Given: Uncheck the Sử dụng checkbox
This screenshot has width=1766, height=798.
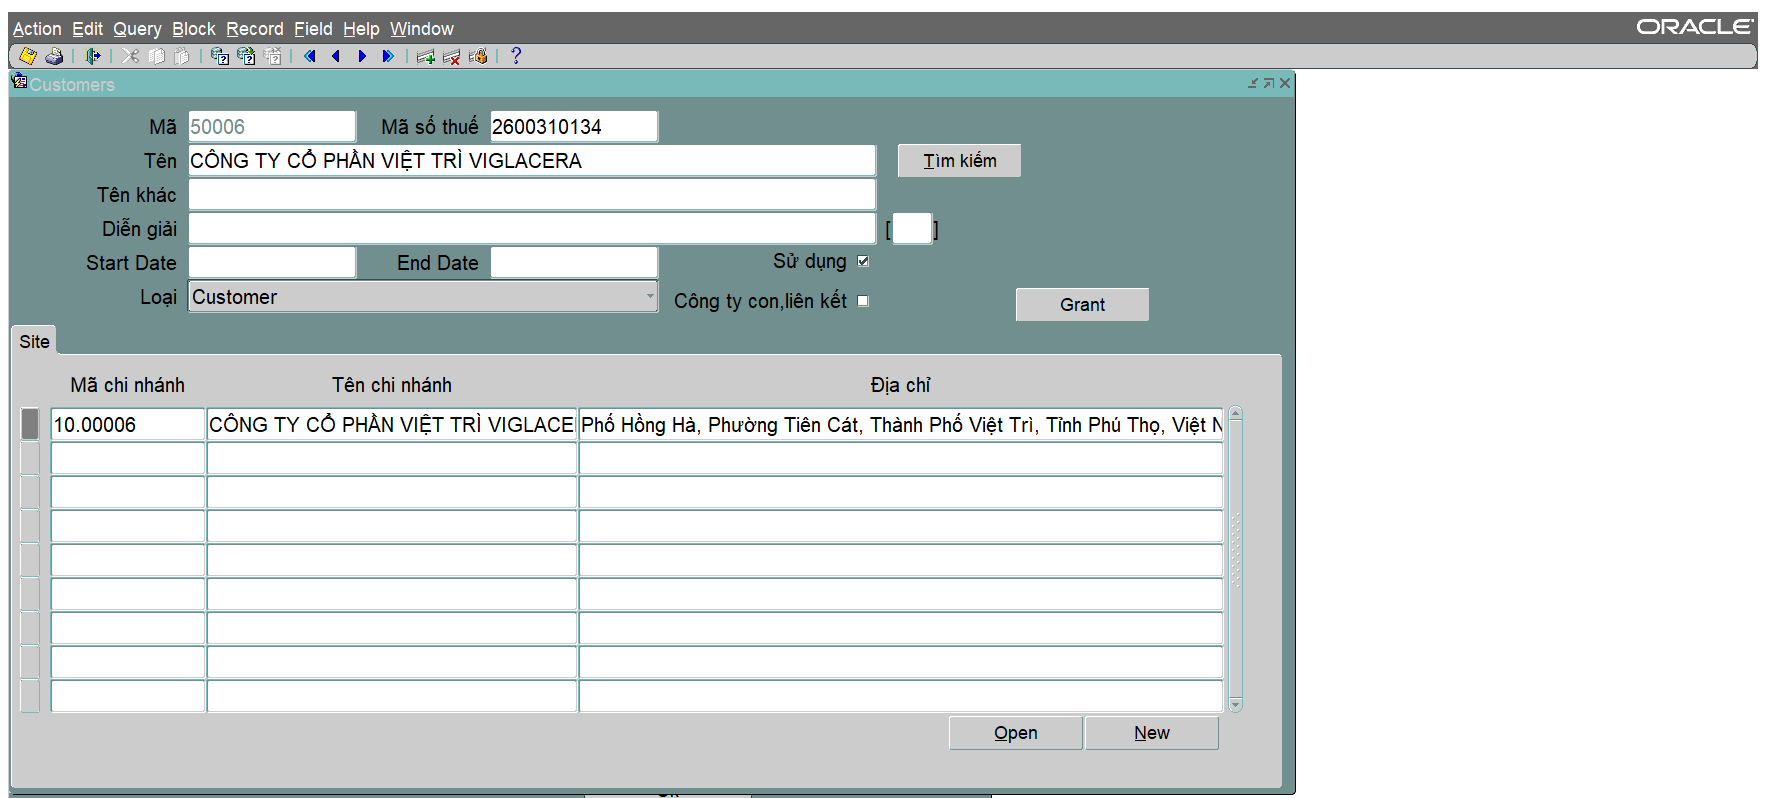Looking at the screenshot, I should click(x=863, y=261).
